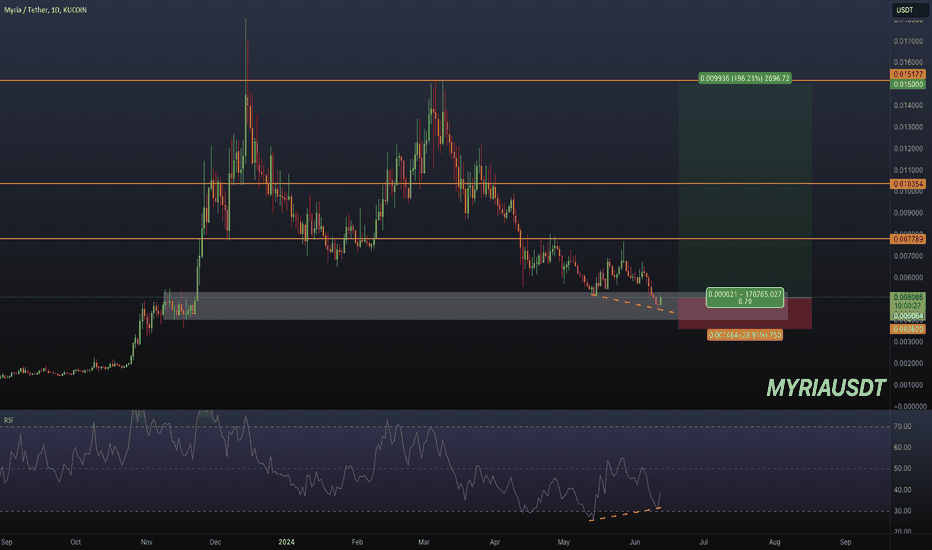Click the 2024 label on time axis

pos(286,542)
